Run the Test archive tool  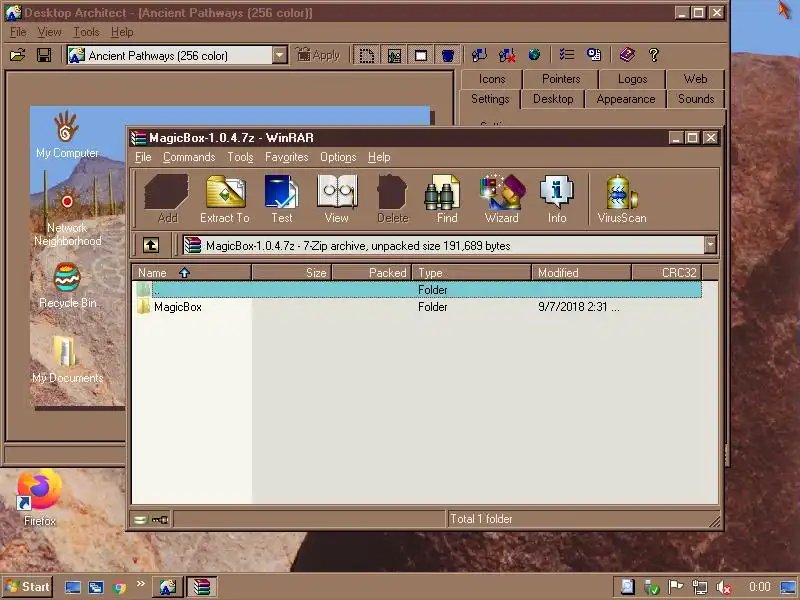[282, 199]
